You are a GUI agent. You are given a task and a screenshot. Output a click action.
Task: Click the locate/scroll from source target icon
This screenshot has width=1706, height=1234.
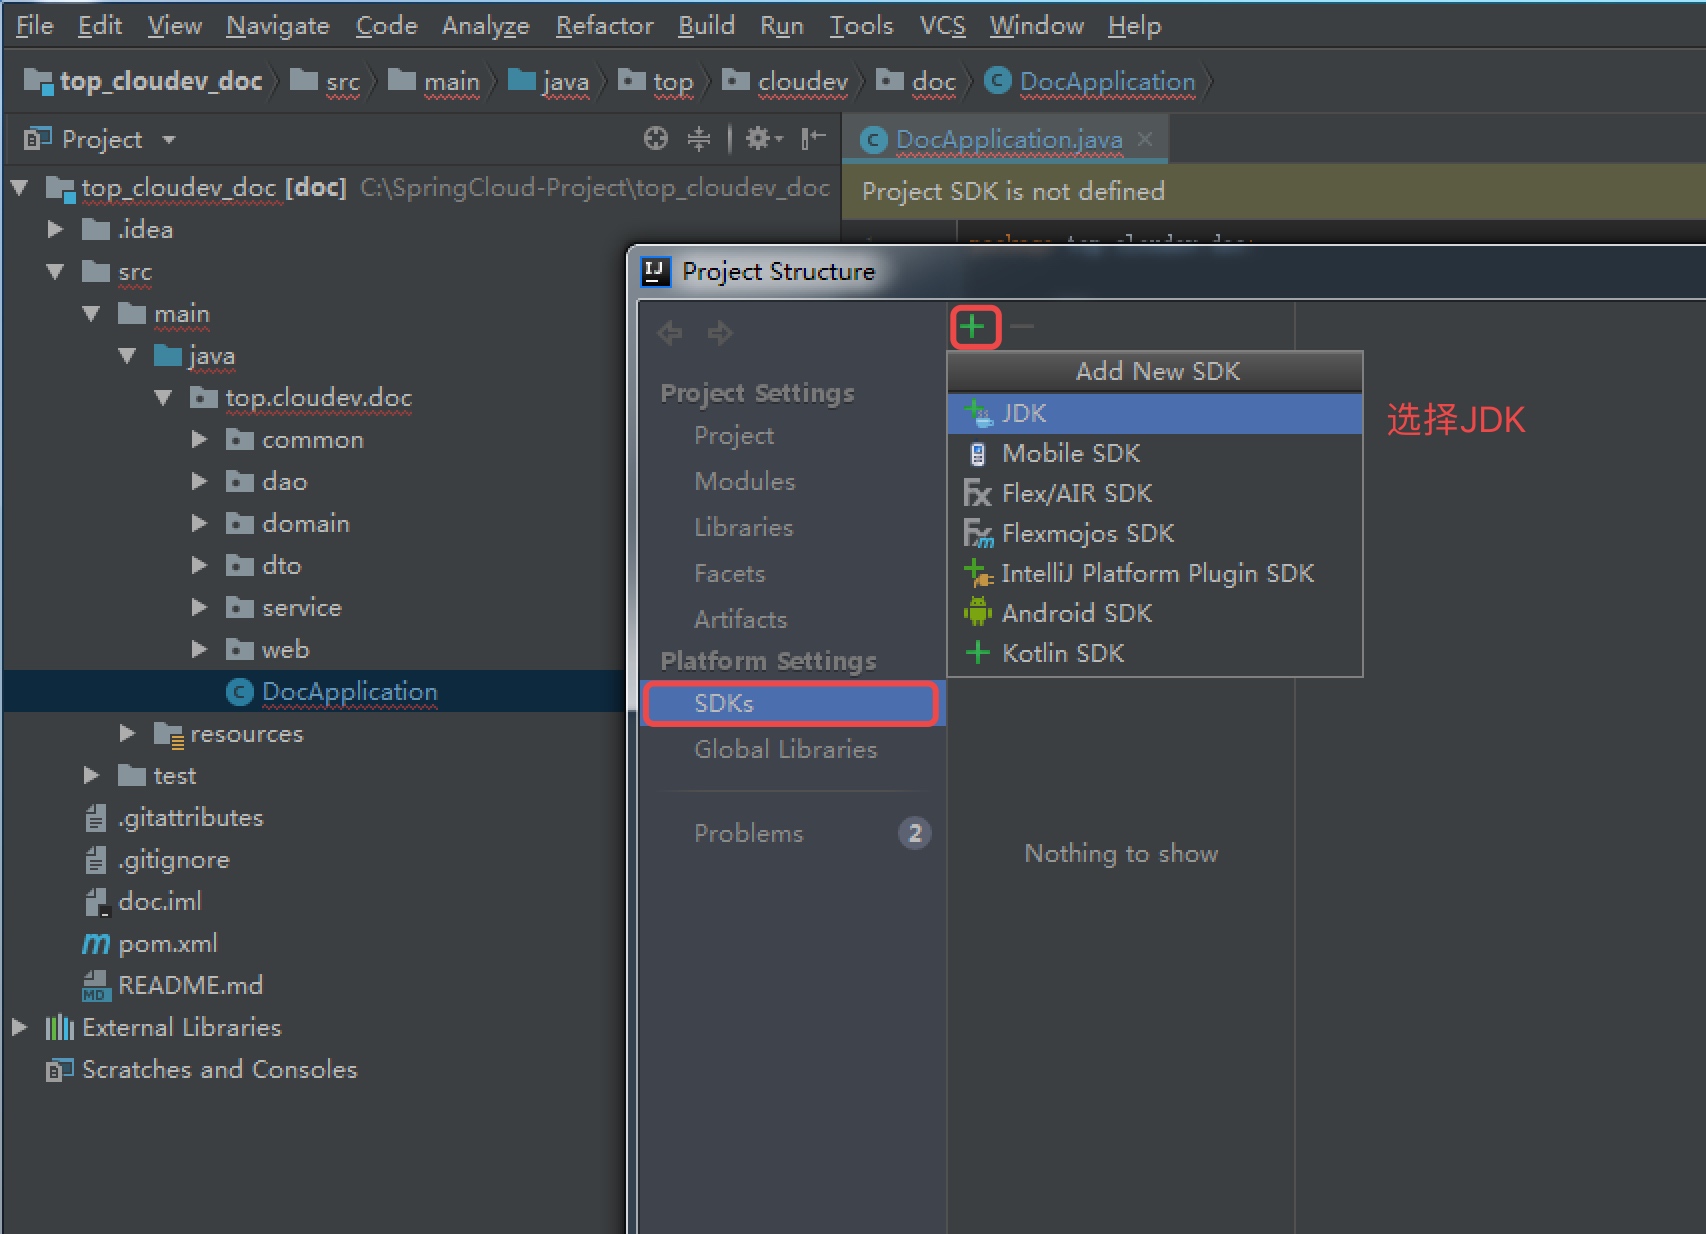pyautogui.click(x=656, y=139)
